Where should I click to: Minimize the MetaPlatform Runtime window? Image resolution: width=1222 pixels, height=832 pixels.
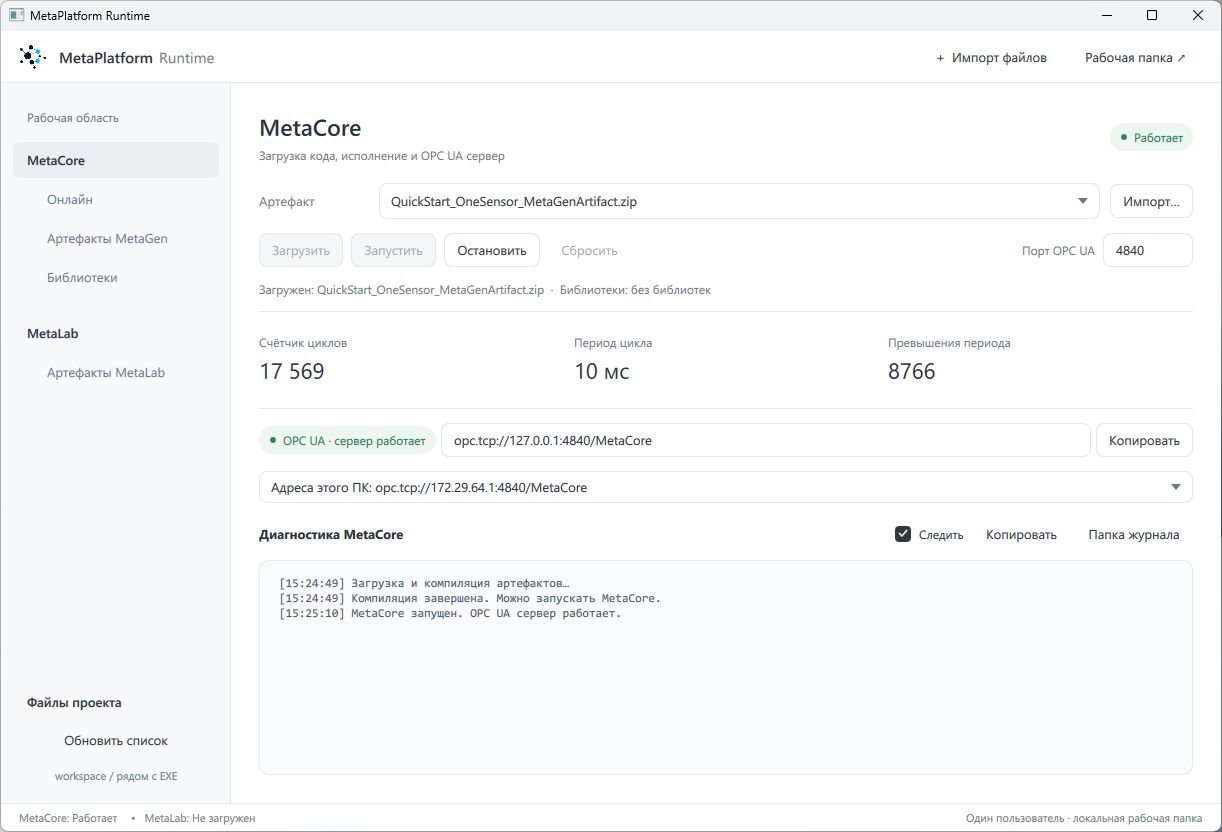pyautogui.click(x=1106, y=15)
